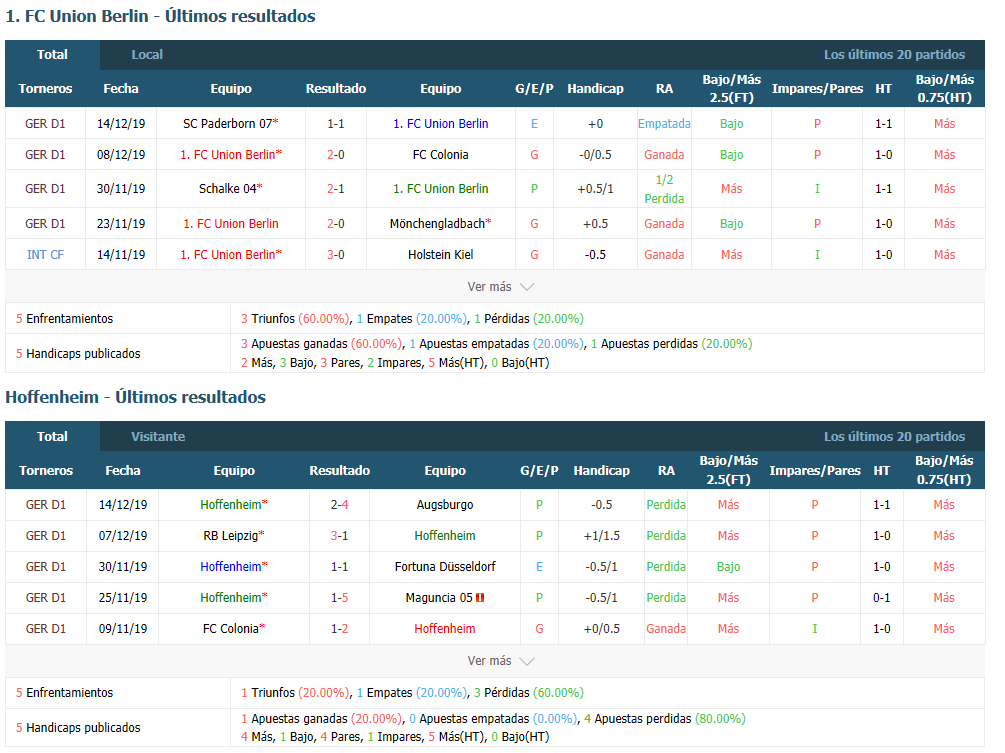This screenshot has width=1005, height=753.
Task: Switch to the Visitante tab
Action: (158, 436)
